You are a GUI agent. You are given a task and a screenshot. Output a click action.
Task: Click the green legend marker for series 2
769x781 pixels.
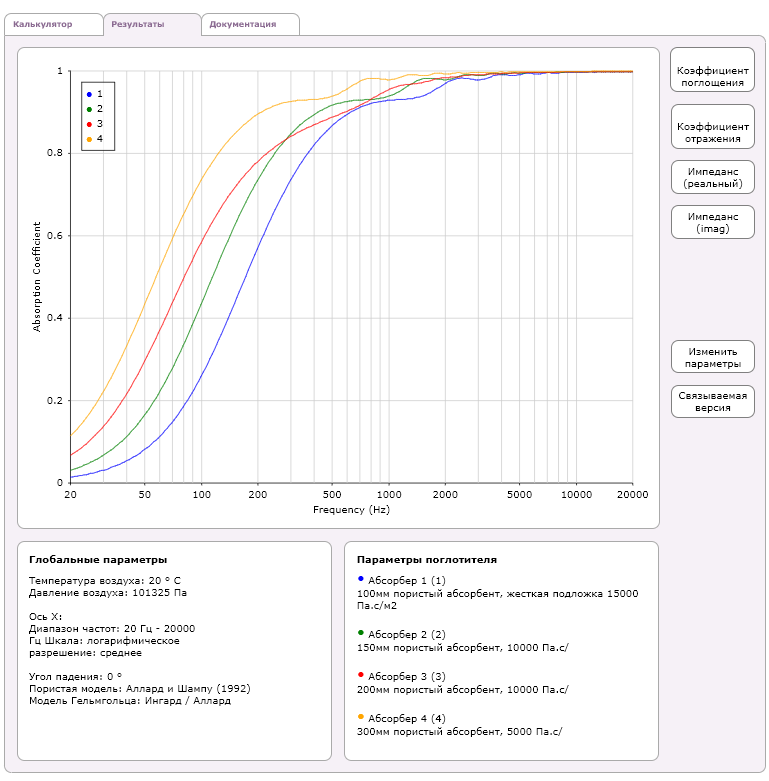(89, 108)
